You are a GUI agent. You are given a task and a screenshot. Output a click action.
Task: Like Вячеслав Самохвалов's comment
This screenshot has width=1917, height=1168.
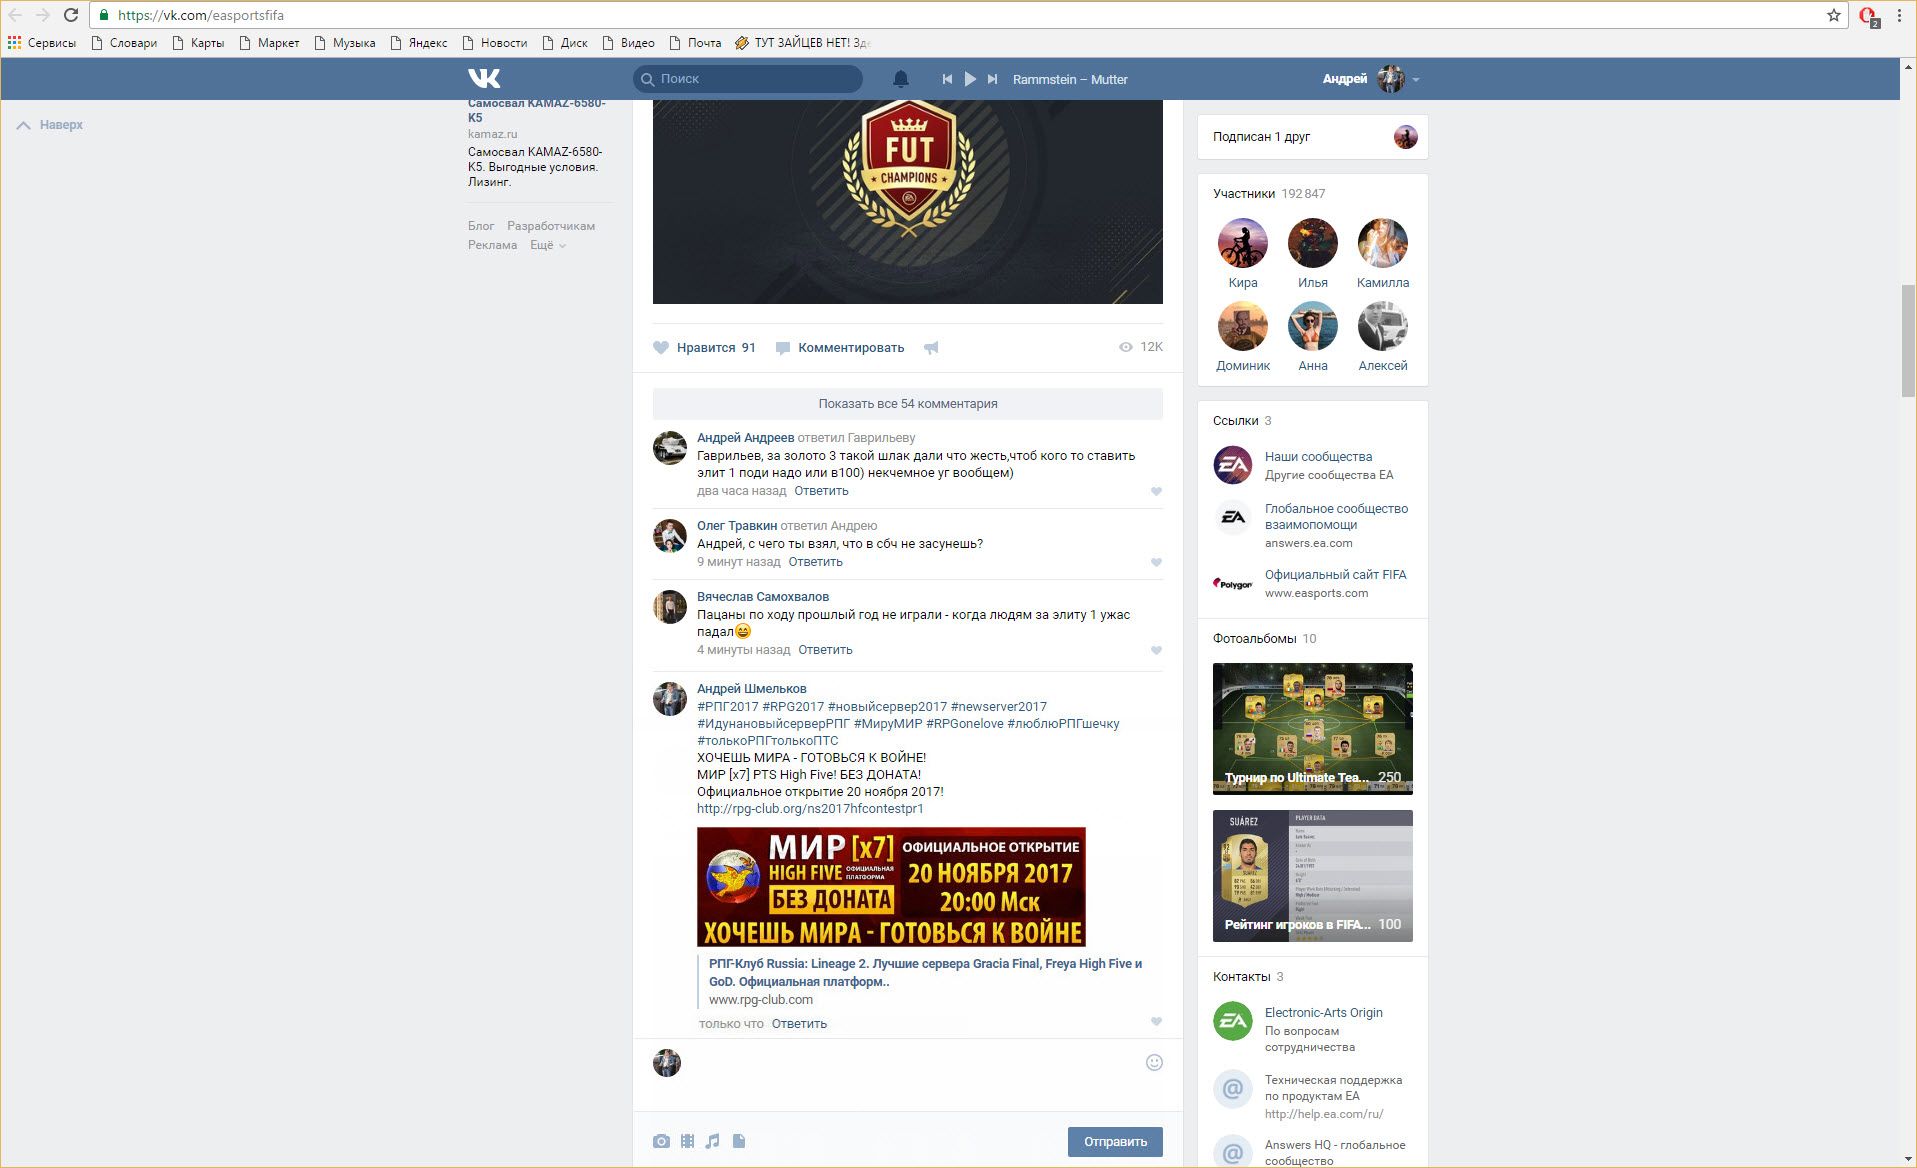[x=1156, y=650]
